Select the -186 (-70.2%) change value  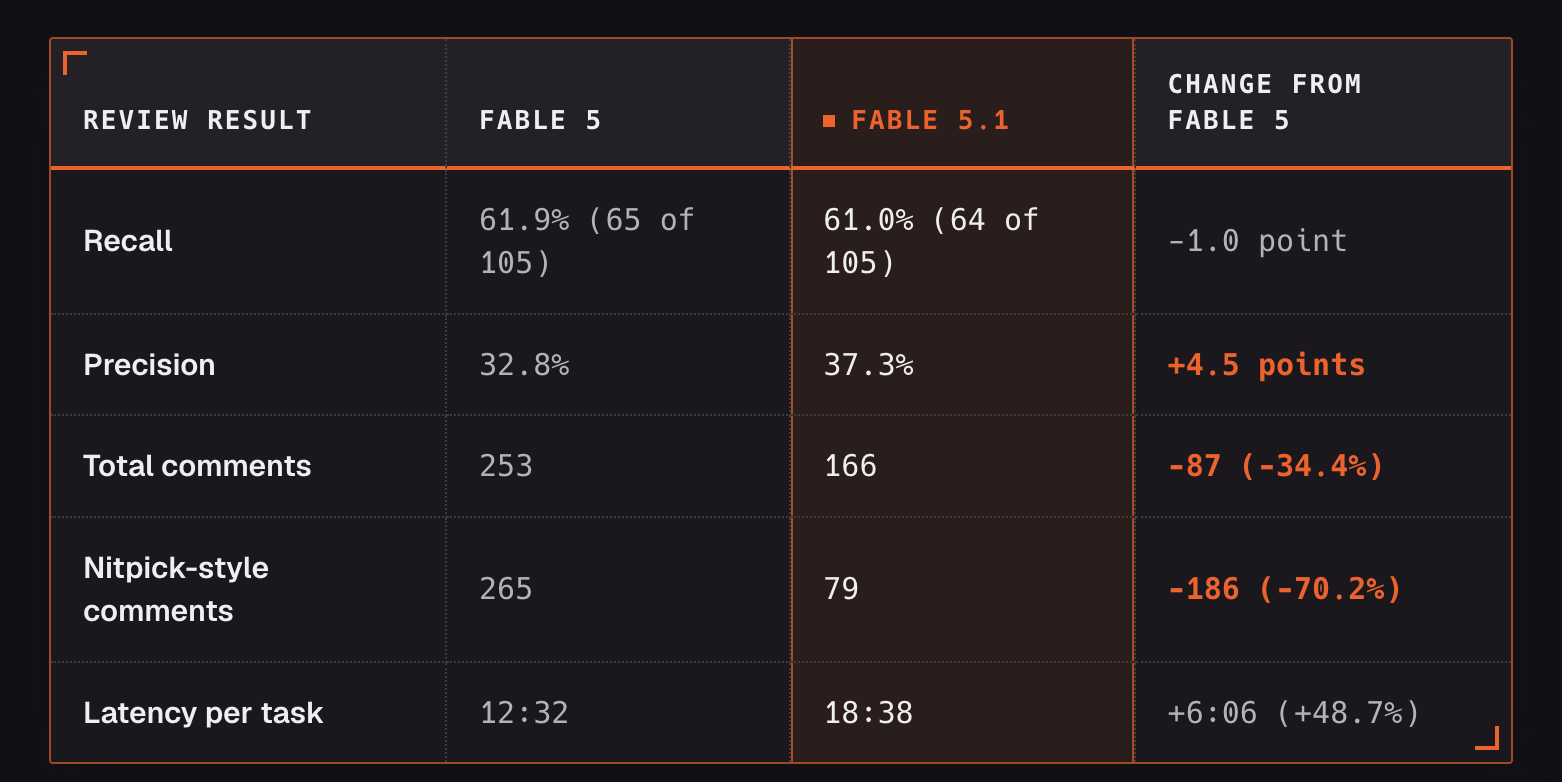point(1285,589)
